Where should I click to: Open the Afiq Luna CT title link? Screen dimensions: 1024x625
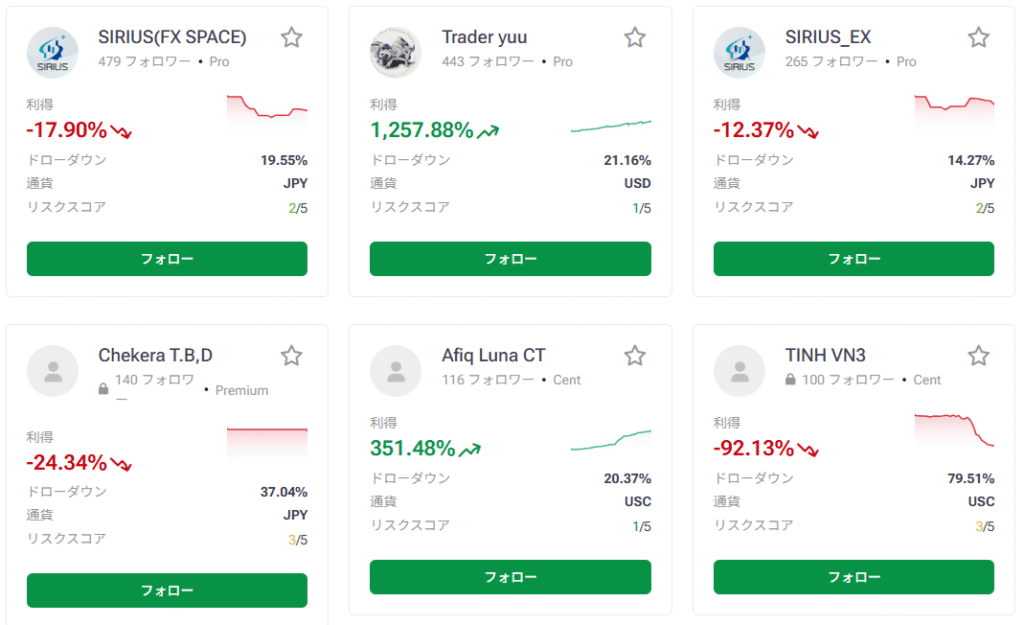coord(493,355)
